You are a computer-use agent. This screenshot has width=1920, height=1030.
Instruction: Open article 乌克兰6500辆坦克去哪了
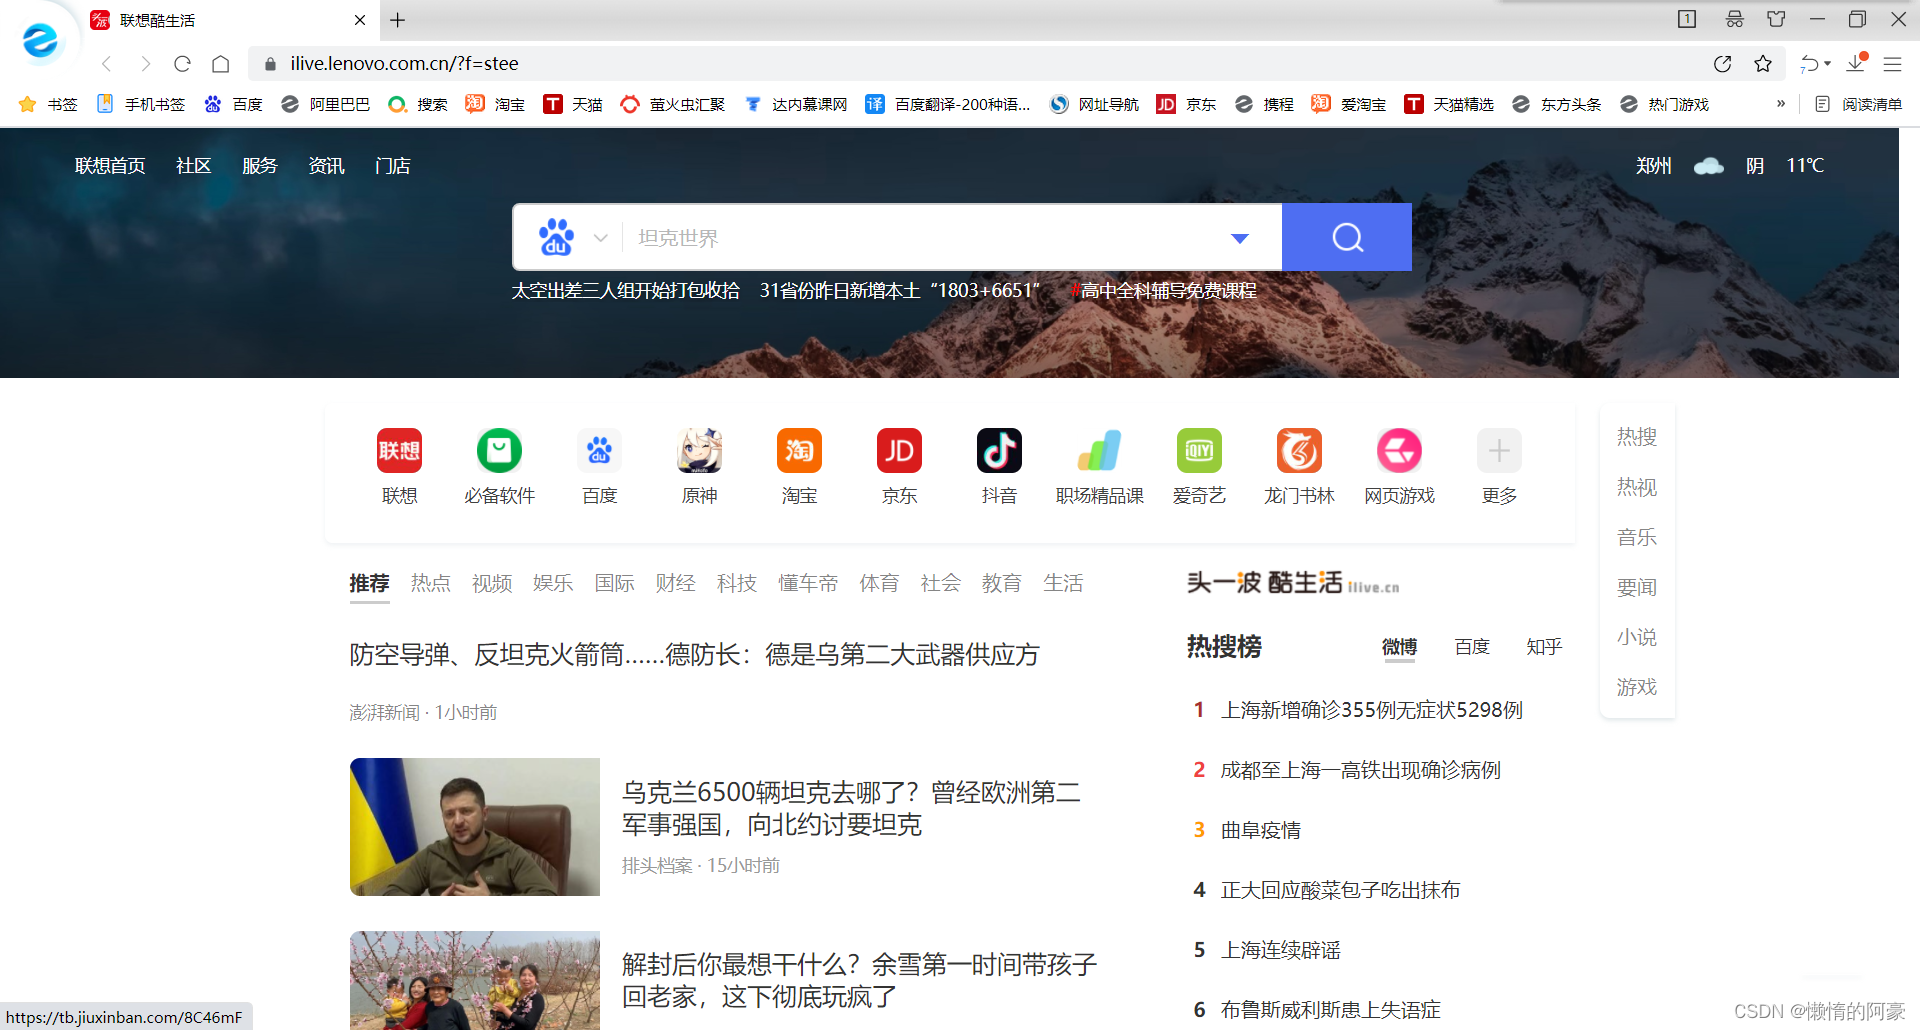click(851, 808)
